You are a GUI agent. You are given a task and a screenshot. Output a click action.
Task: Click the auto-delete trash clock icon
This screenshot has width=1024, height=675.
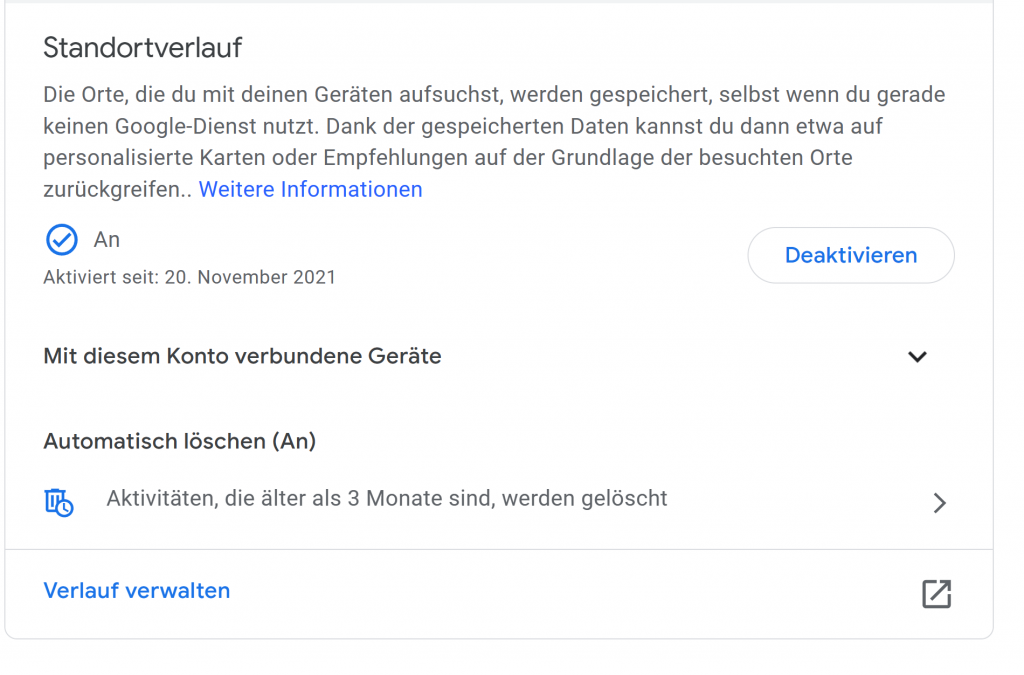(59, 503)
